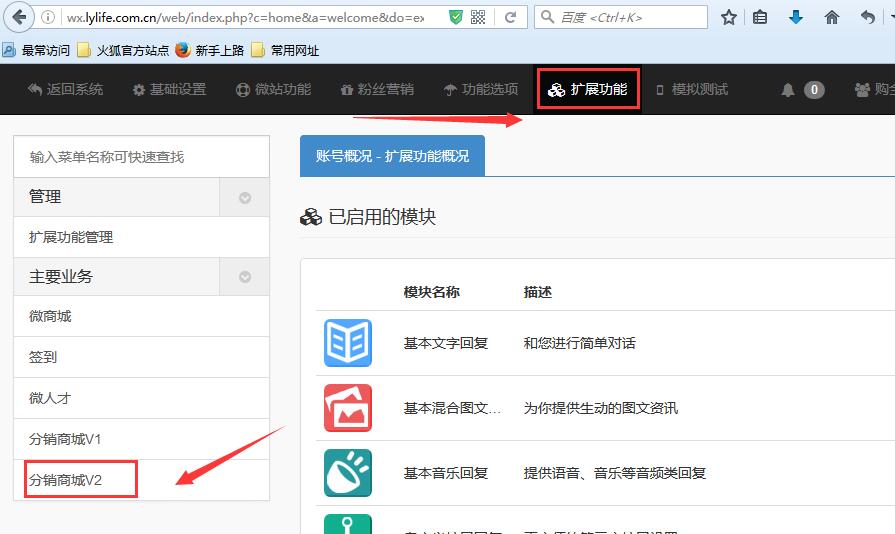This screenshot has height=534, width=895.
Task: Select the 账号概况 - 扩展功能概况 tab
Action: 392,156
